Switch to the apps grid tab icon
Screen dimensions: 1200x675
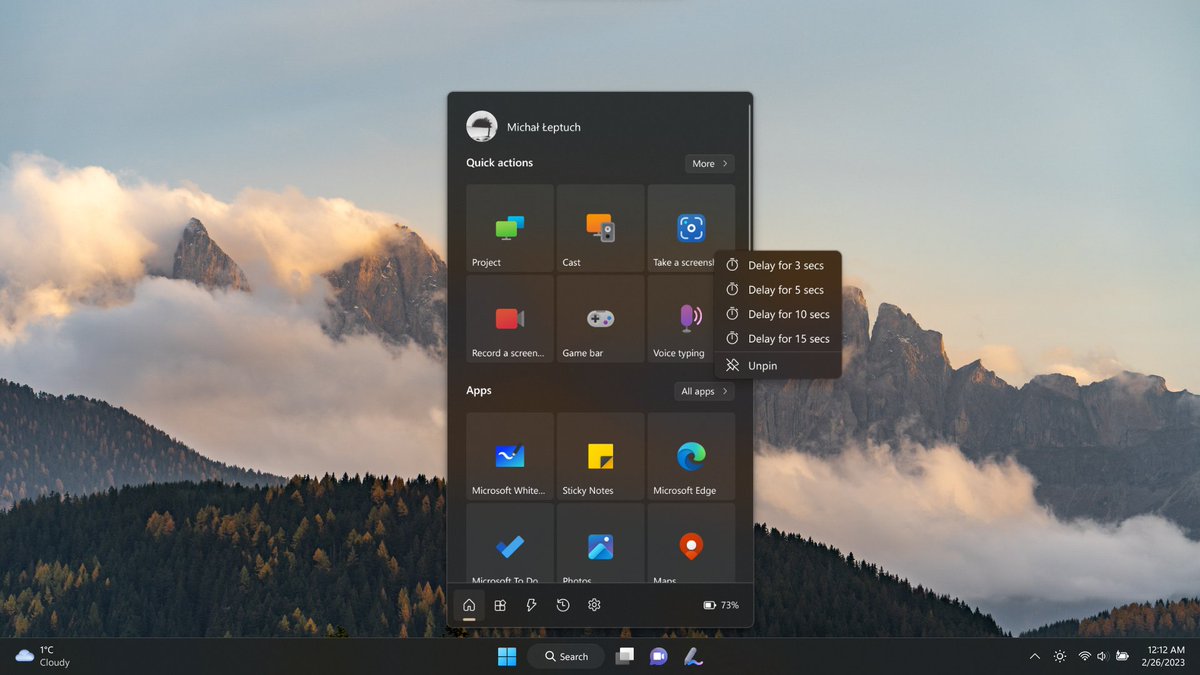pyautogui.click(x=500, y=605)
